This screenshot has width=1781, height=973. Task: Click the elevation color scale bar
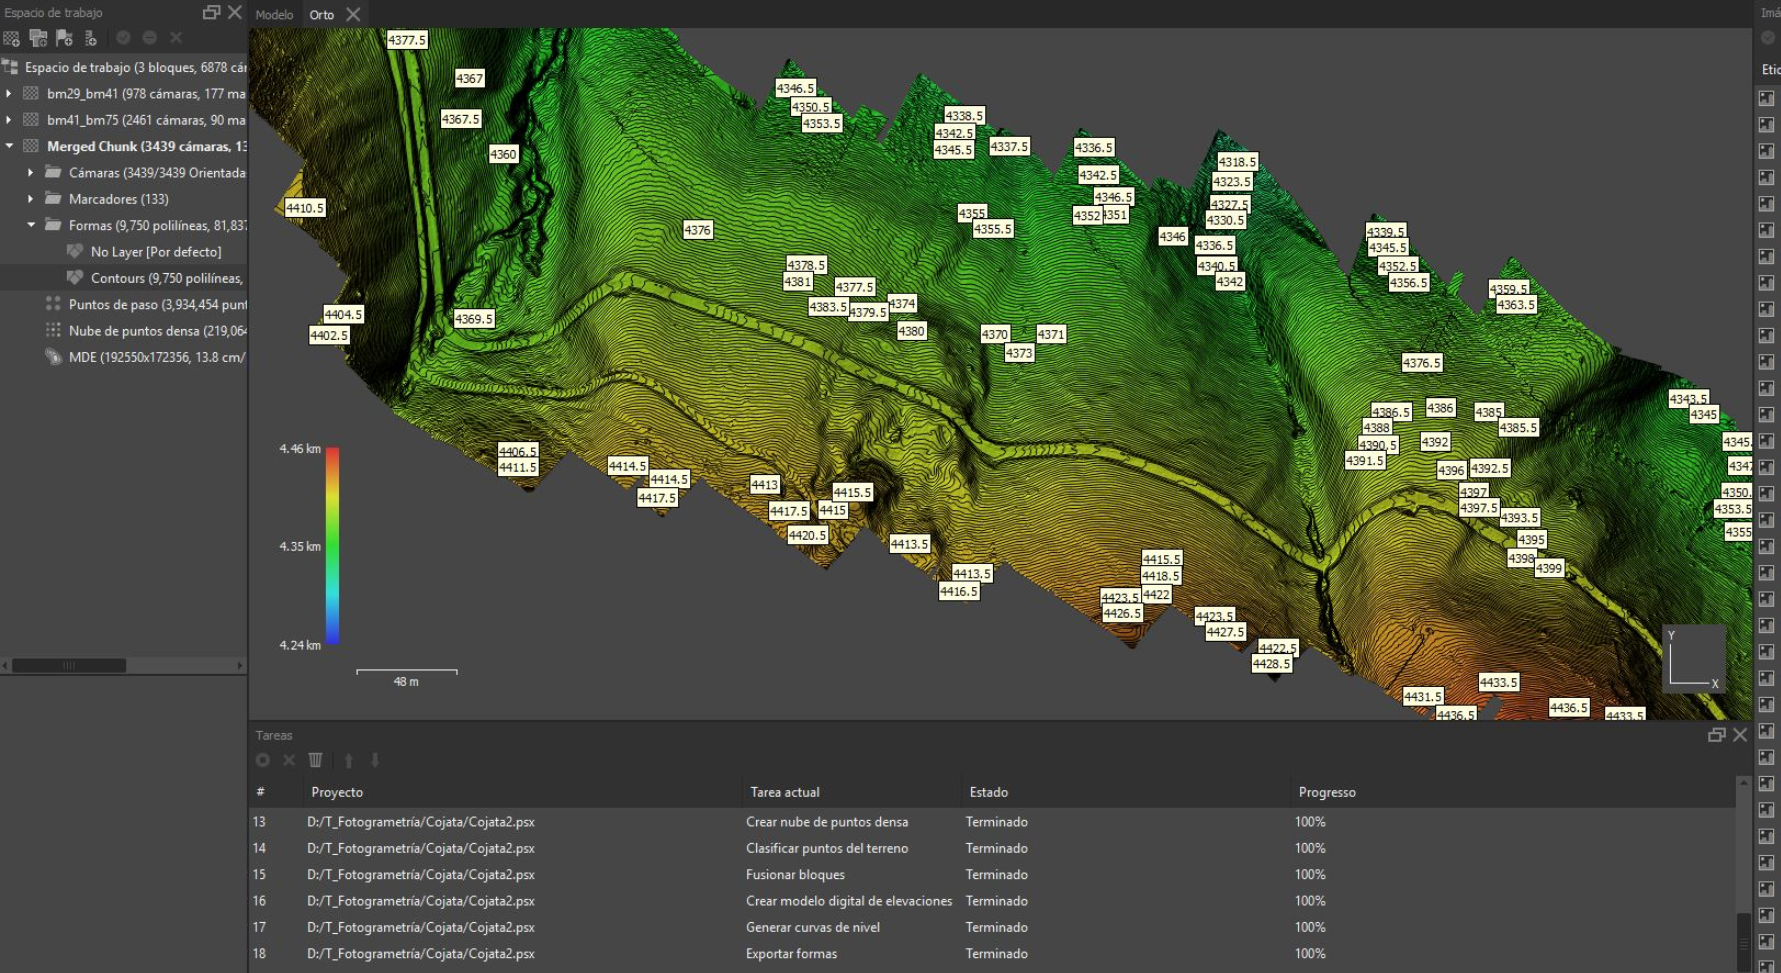[332, 545]
